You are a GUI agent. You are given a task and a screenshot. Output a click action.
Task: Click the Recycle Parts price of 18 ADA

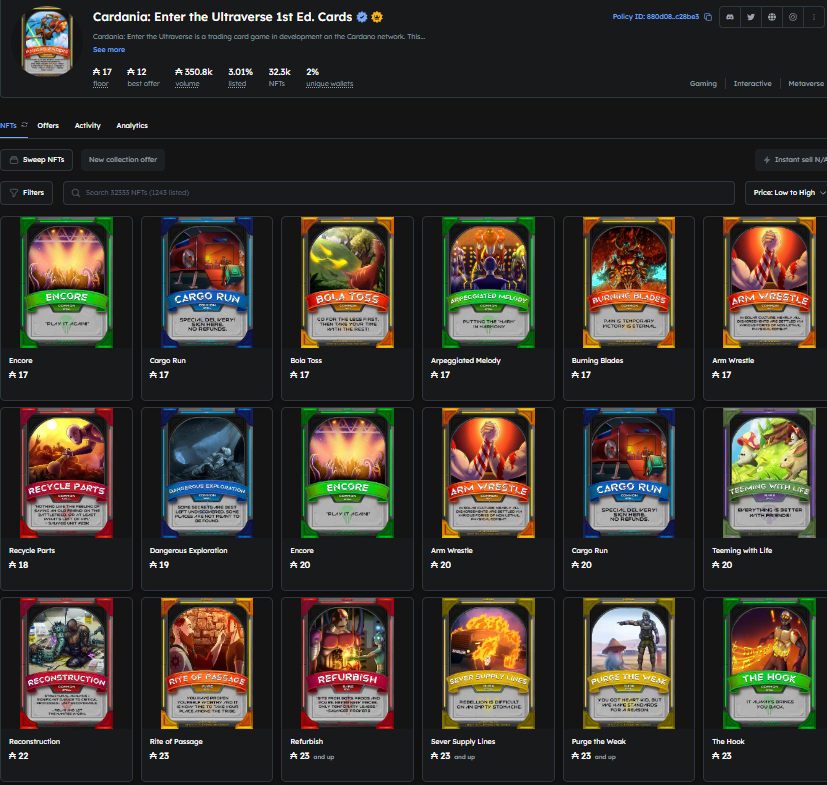[18, 564]
